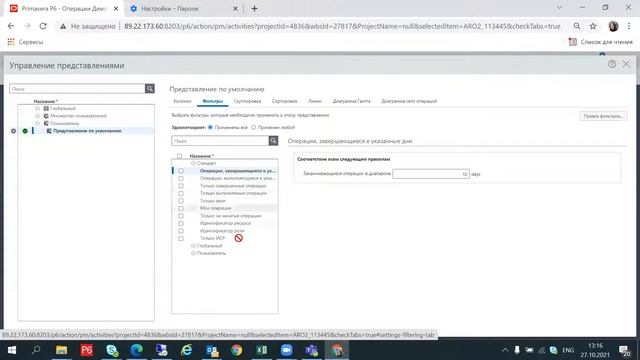Collapse the Стандарт filter group
The image size is (640, 360).
coord(193,163)
